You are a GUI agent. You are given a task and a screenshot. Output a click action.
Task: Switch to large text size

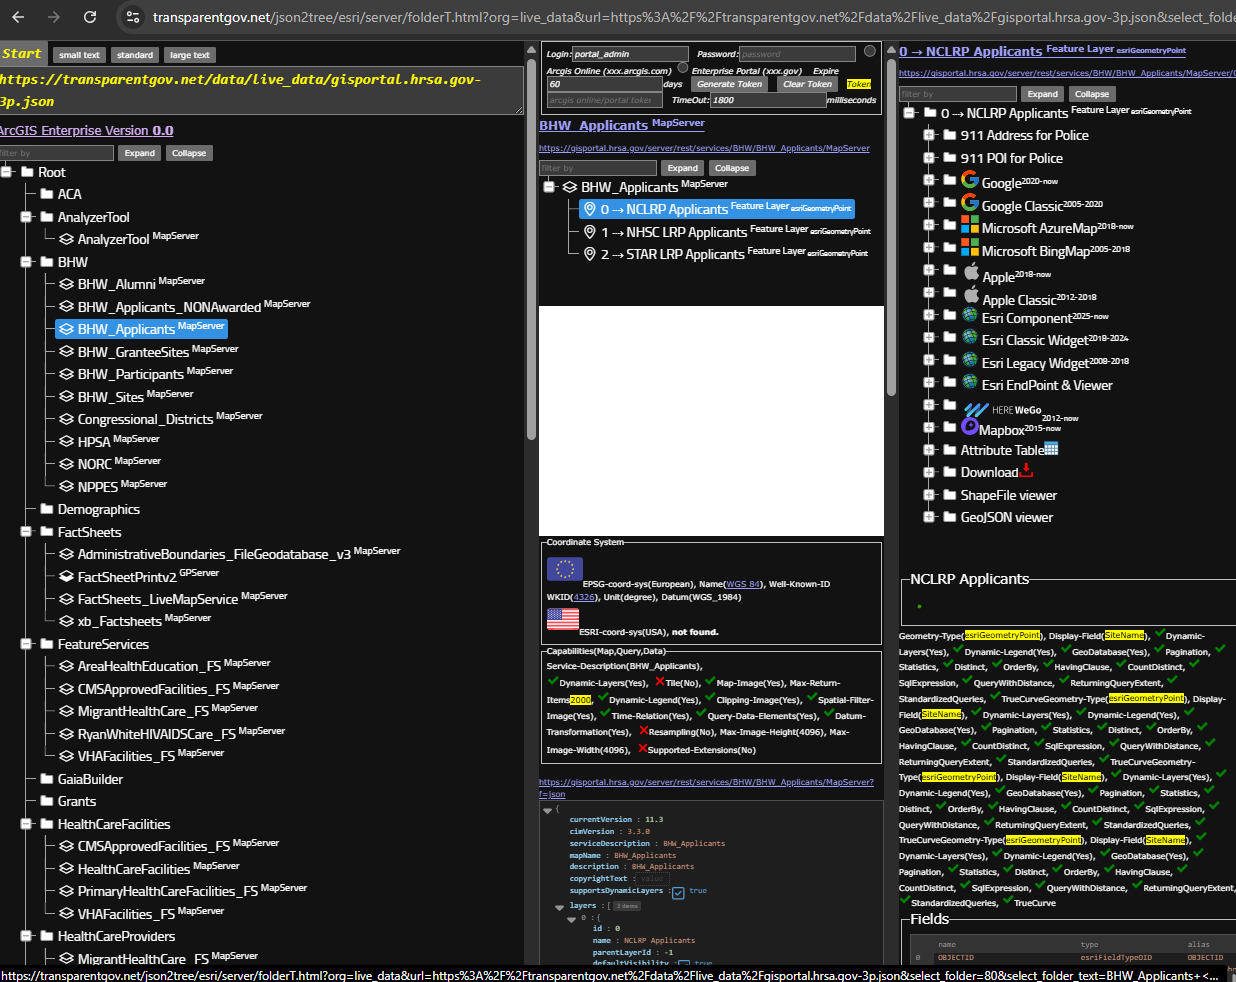point(189,55)
